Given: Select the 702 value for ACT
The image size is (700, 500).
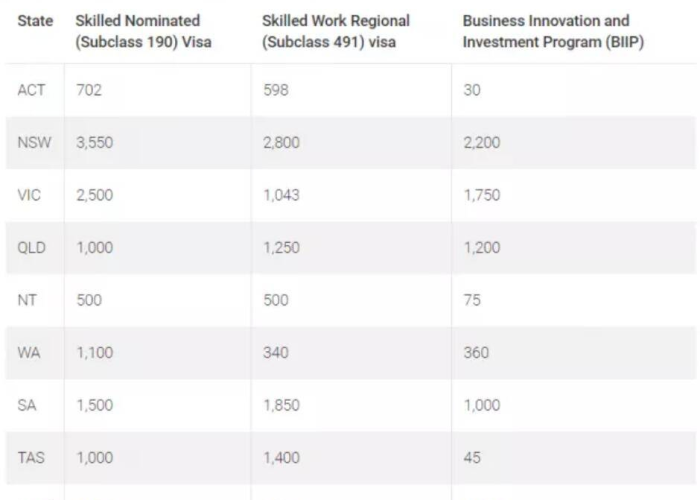Looking at the screenshot, I should (89, 90).
